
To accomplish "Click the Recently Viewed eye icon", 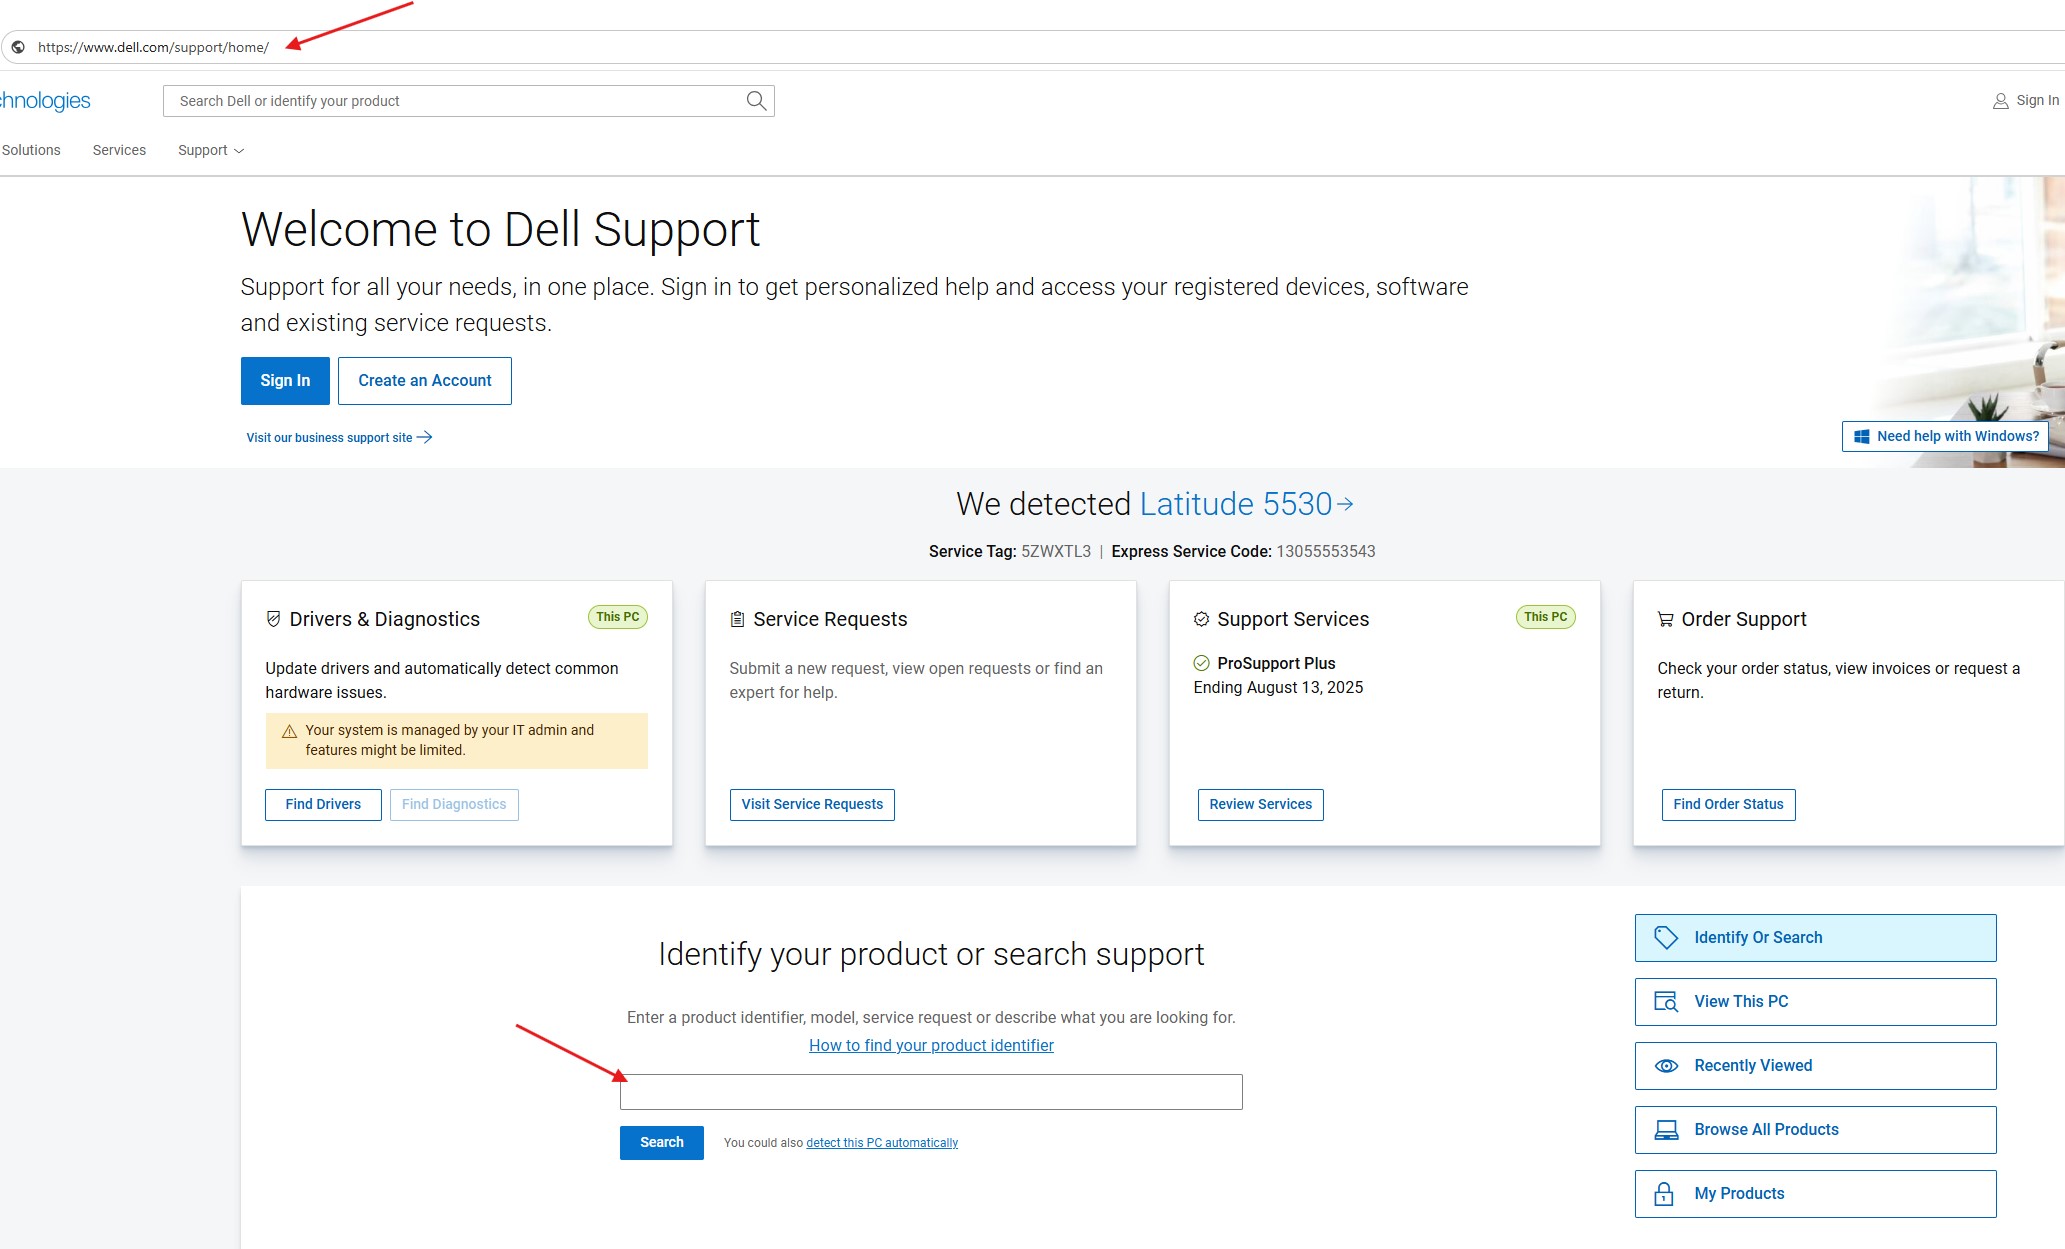I will [1666, 1065].
